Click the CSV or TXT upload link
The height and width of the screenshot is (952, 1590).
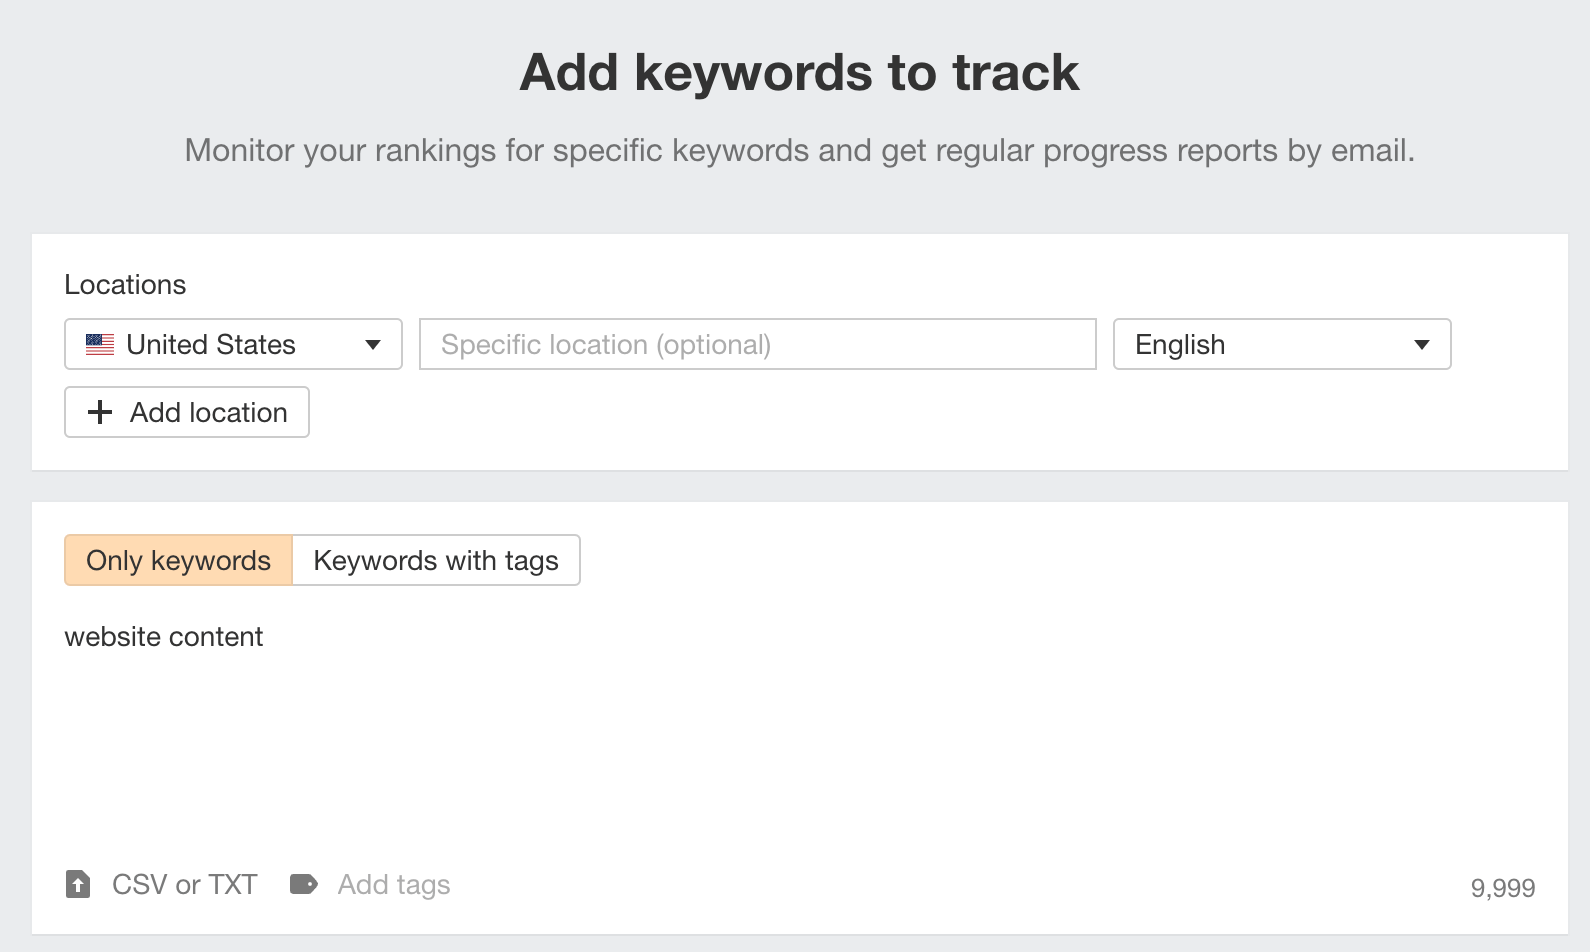pyautogui.click(x=183, y=884)
